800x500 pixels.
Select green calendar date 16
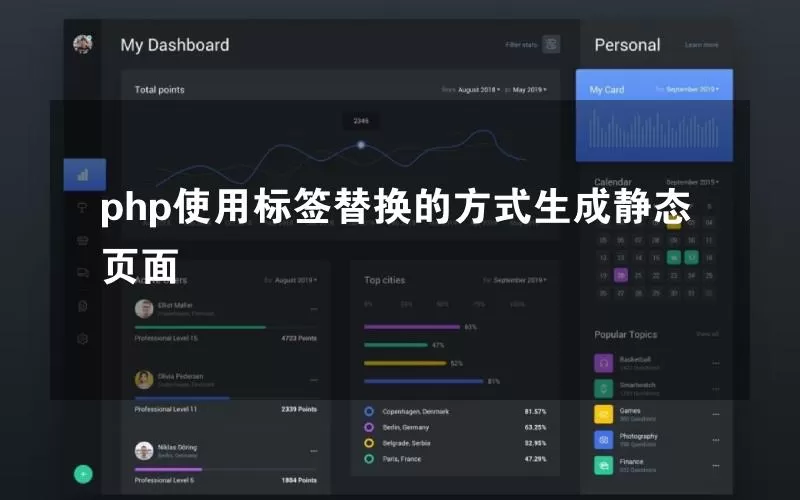pyautogui.click(x=673, y=258)
